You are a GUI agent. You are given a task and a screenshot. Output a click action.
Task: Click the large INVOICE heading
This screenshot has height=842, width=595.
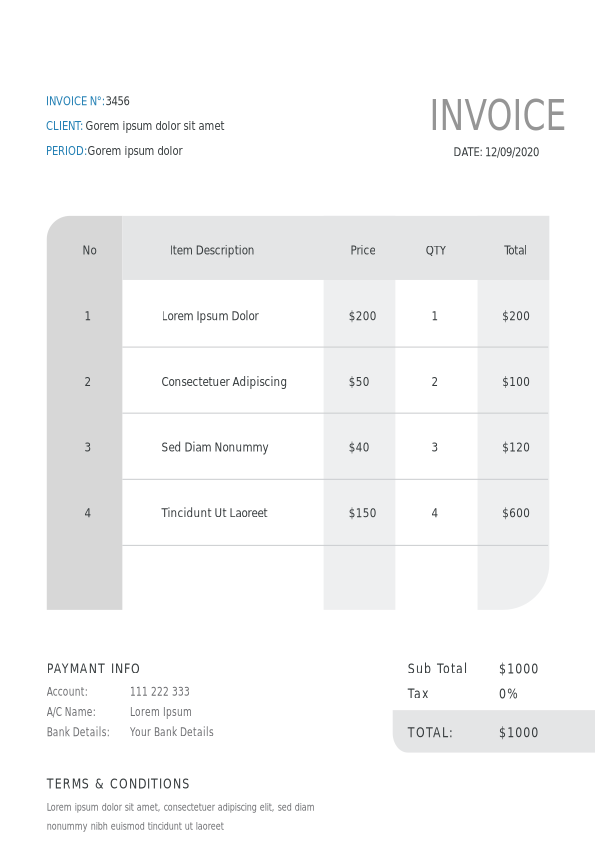click(497, 115)
